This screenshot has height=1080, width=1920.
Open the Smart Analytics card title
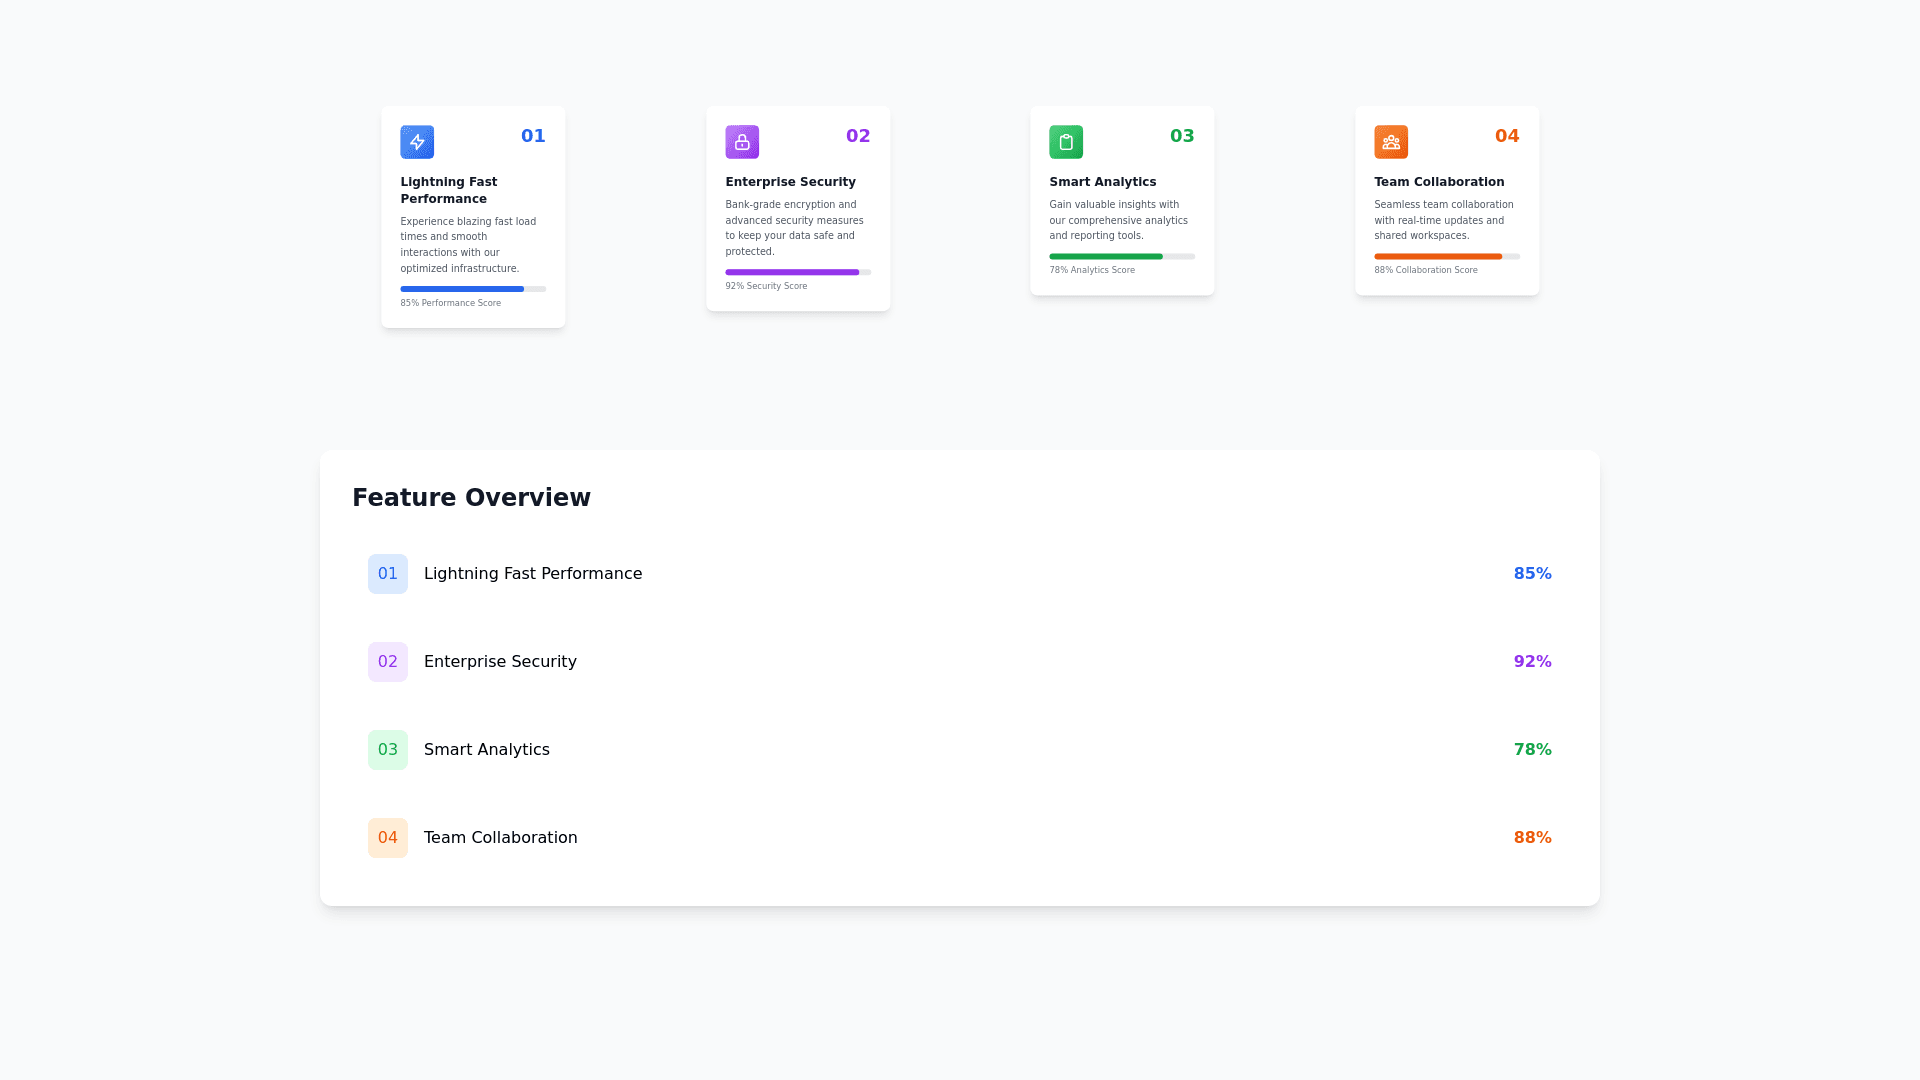coord(1103,182)
